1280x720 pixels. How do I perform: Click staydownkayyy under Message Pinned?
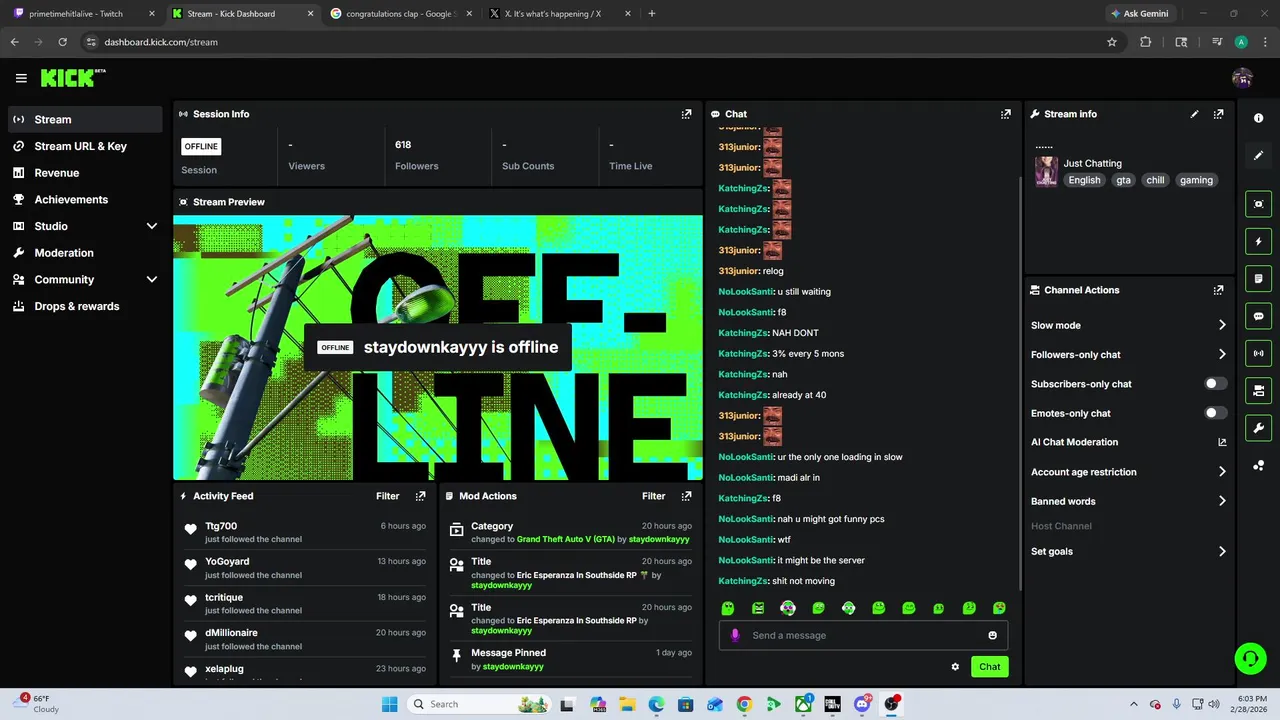tap(513, 667)
